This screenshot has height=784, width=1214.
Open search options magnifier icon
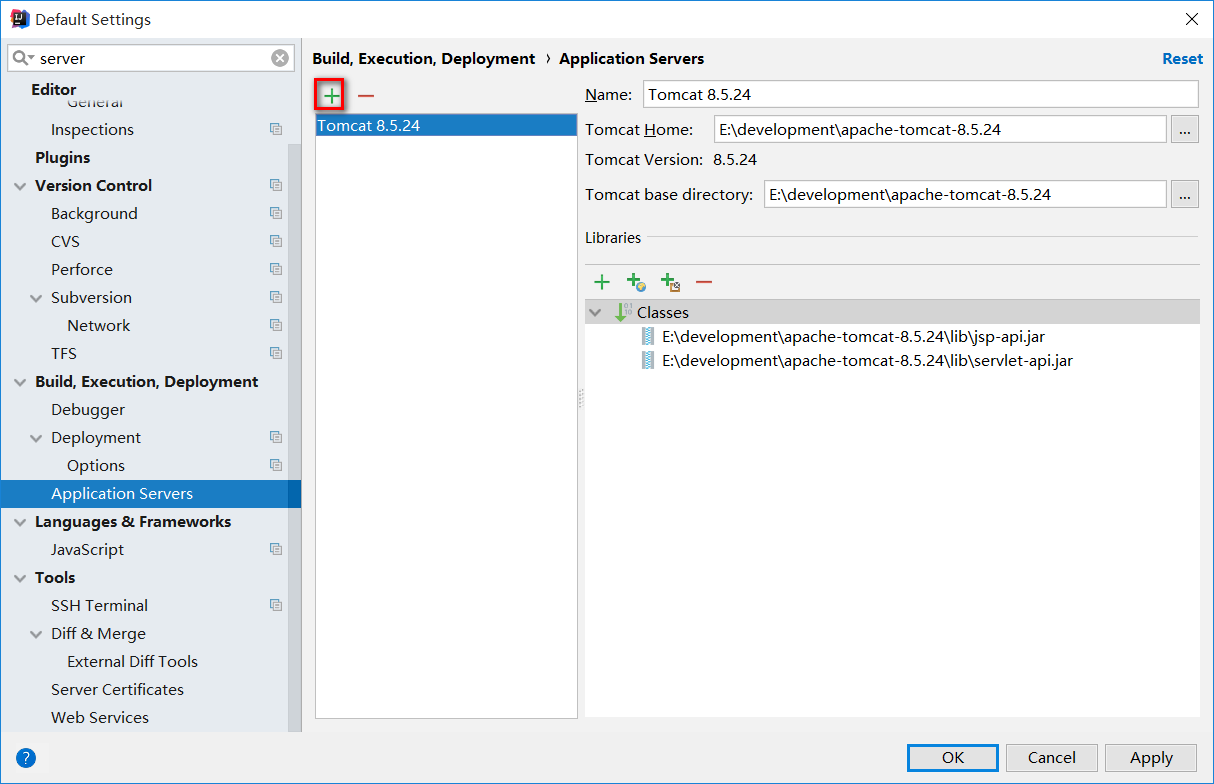pos(23,58)
